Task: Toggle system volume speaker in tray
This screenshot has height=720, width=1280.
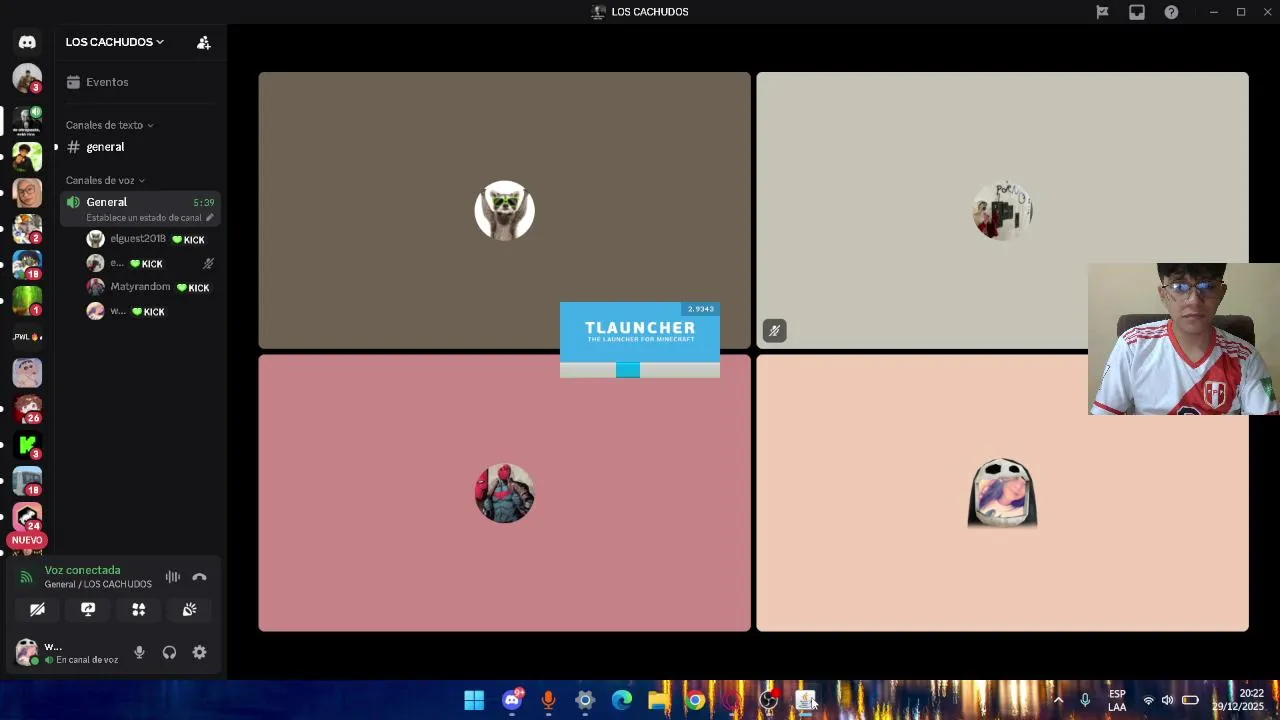Action: [x=1167, y=700]
